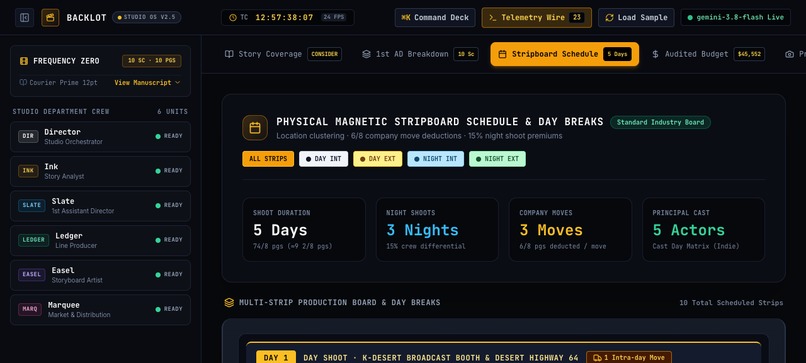Screen dimensions: 806x363
Task: Click the MARQ badge icon
Action: click(x=30, y=309)
